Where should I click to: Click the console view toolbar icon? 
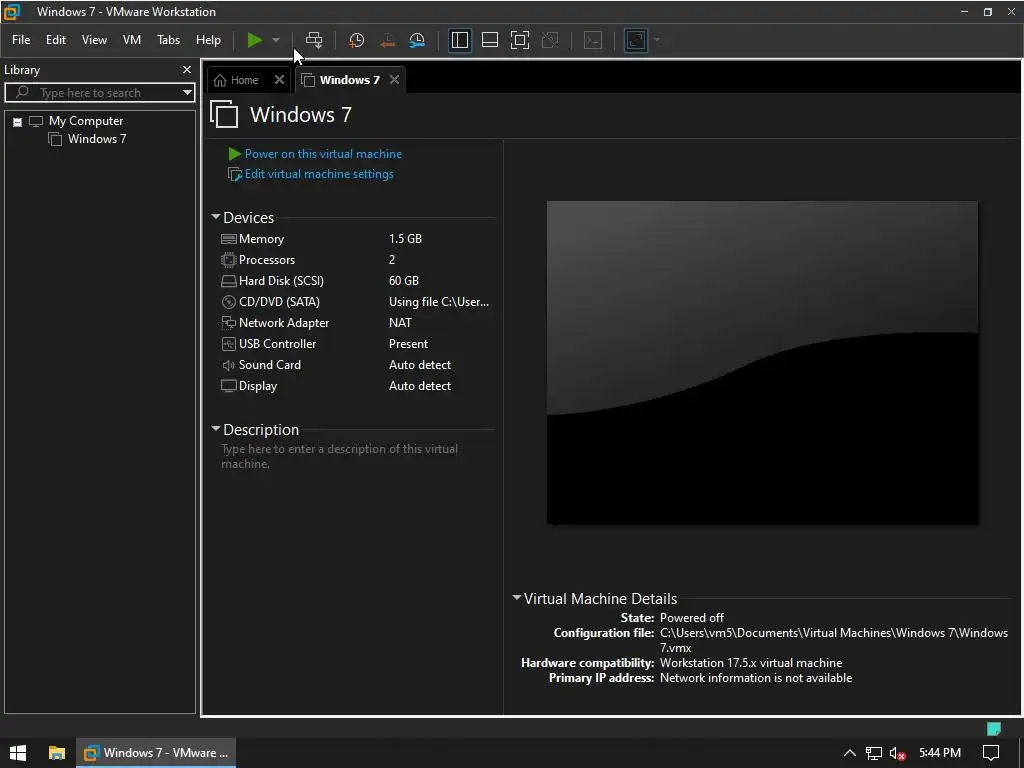593,40
